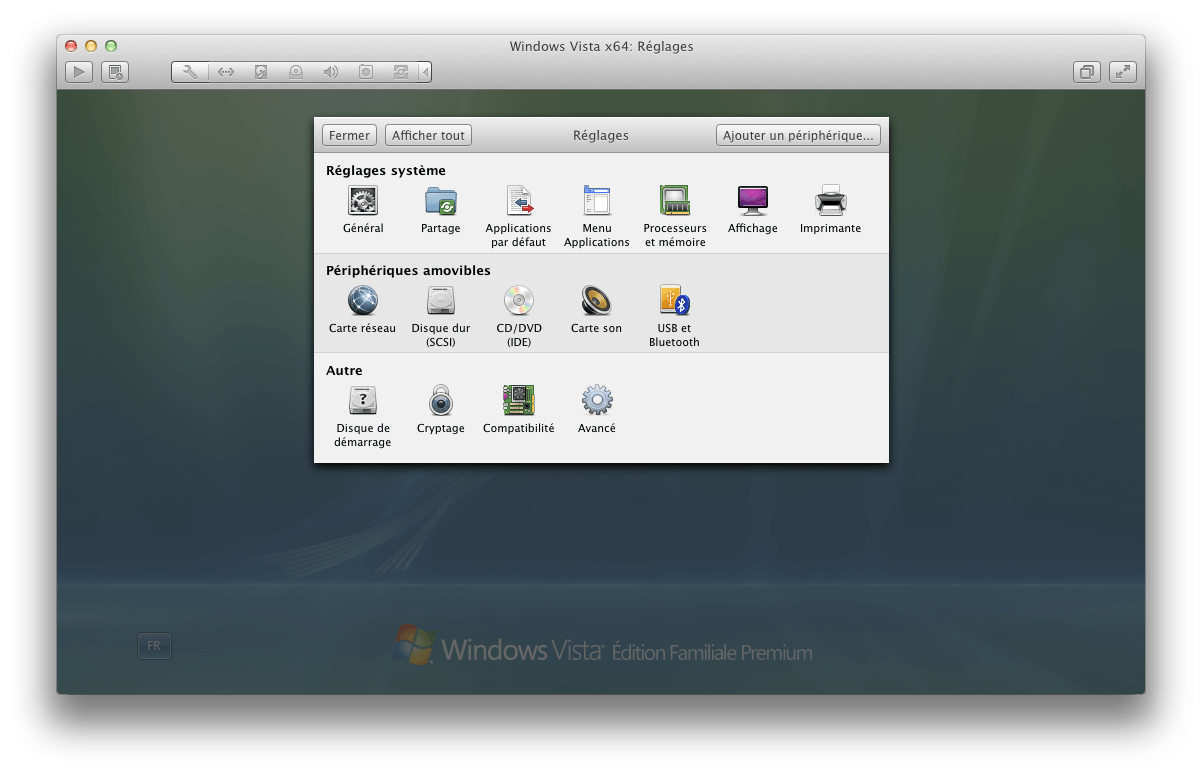Click the hard disk icon in the toolbar

[260, 72]
